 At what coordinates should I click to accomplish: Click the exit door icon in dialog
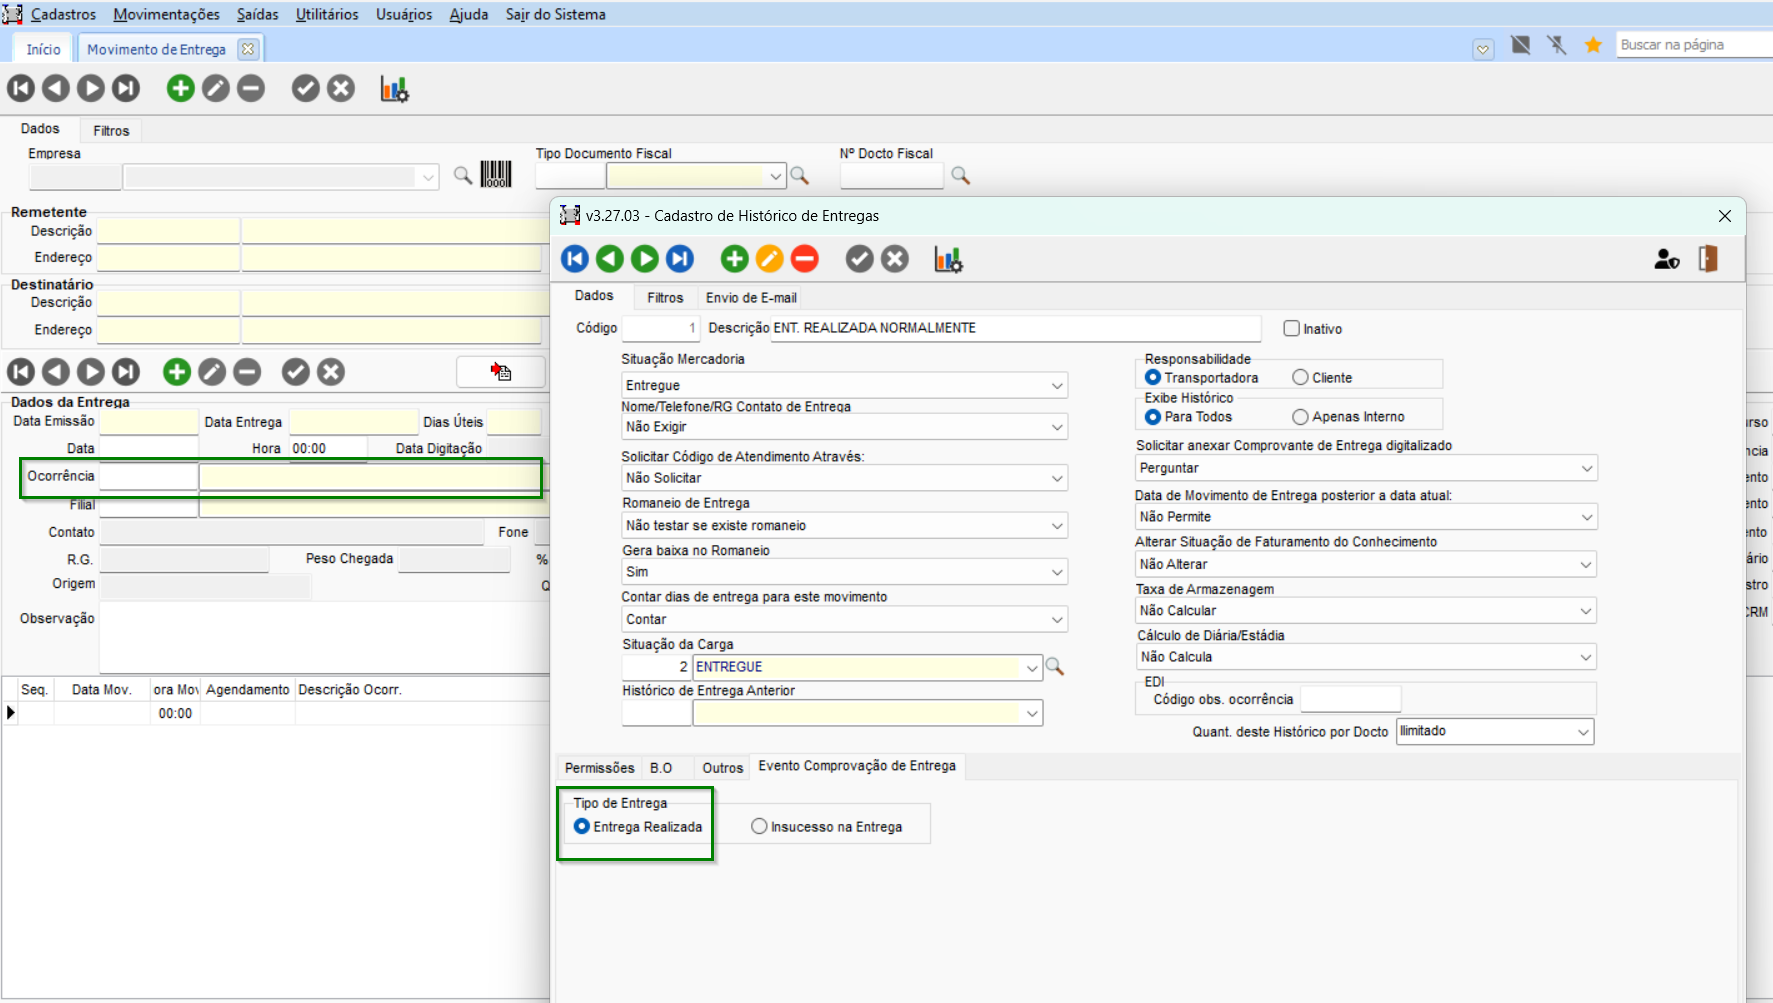pos(1708,259)
